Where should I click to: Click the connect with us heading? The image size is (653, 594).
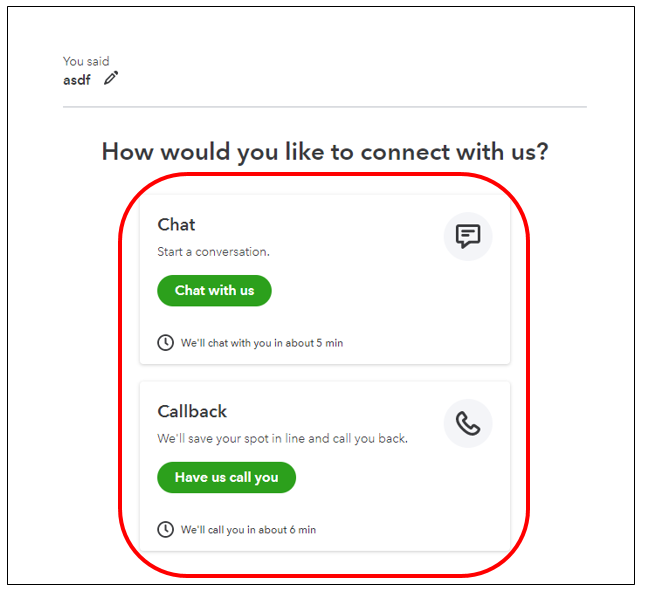[x=325, y=152]
